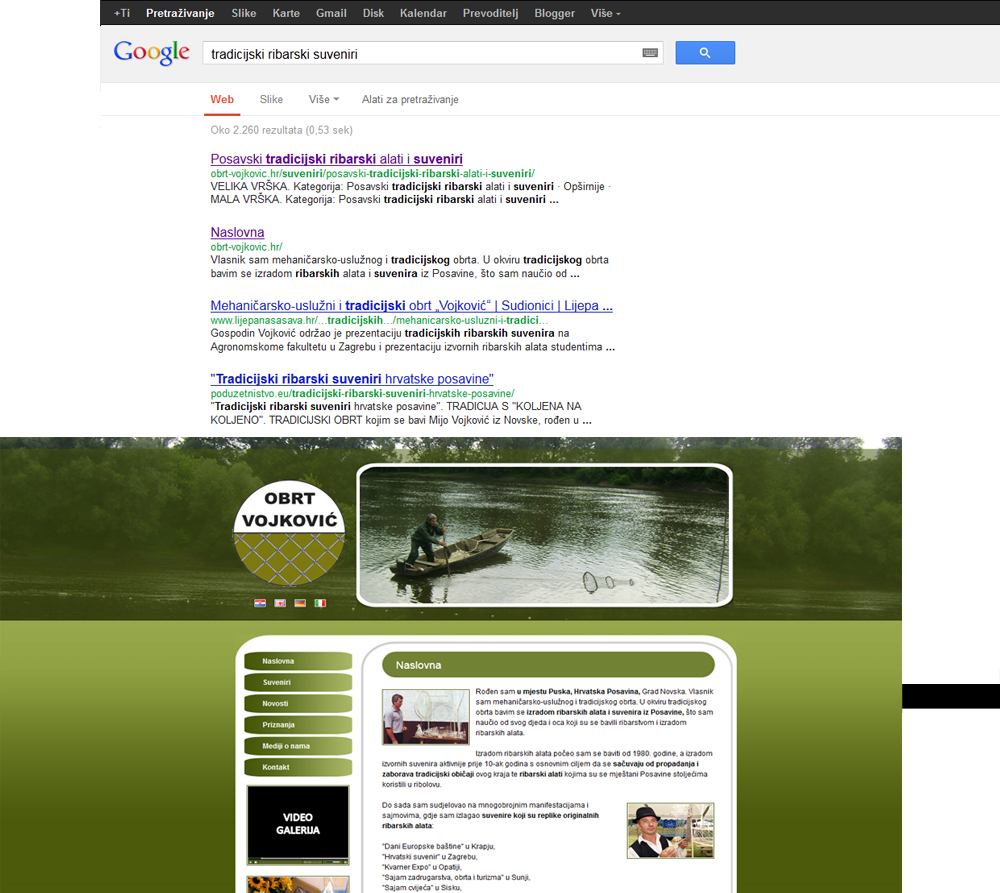Click the fisherman in boat header photo
Viewport: 1000px width, 893px height.
544,535
